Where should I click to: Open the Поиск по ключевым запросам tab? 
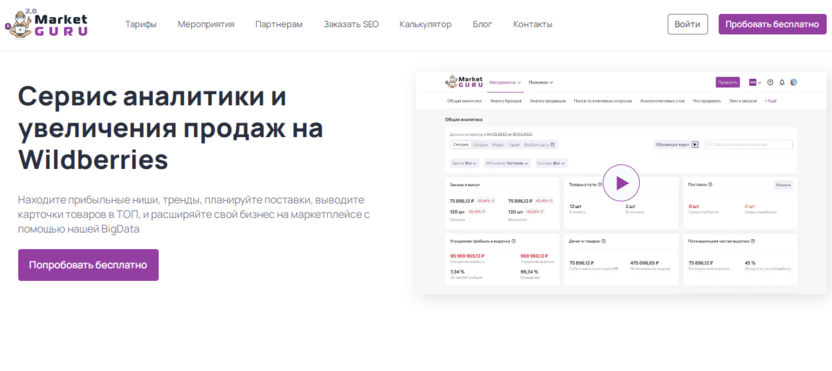tap(603, 100)
